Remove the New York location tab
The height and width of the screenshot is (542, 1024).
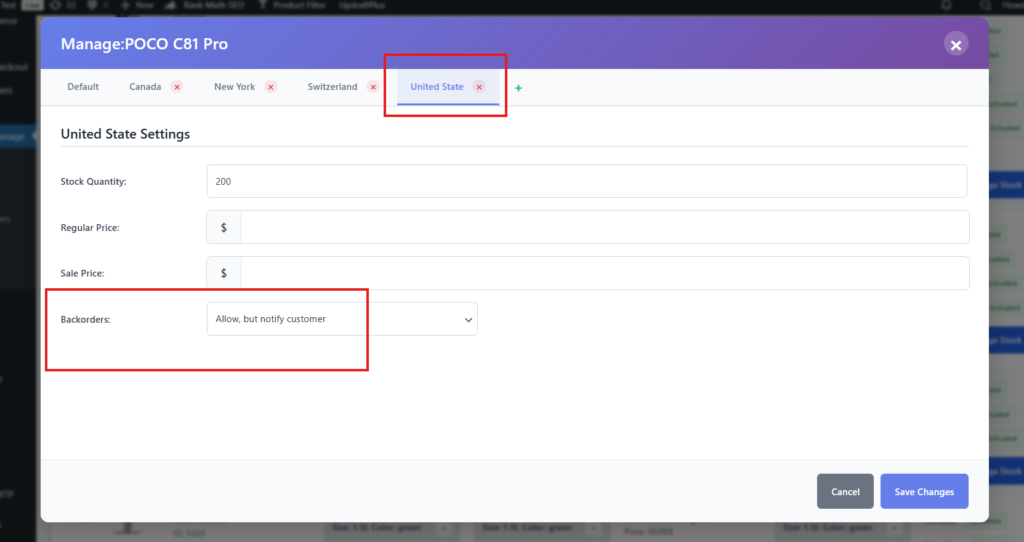(x=270, y=87)
